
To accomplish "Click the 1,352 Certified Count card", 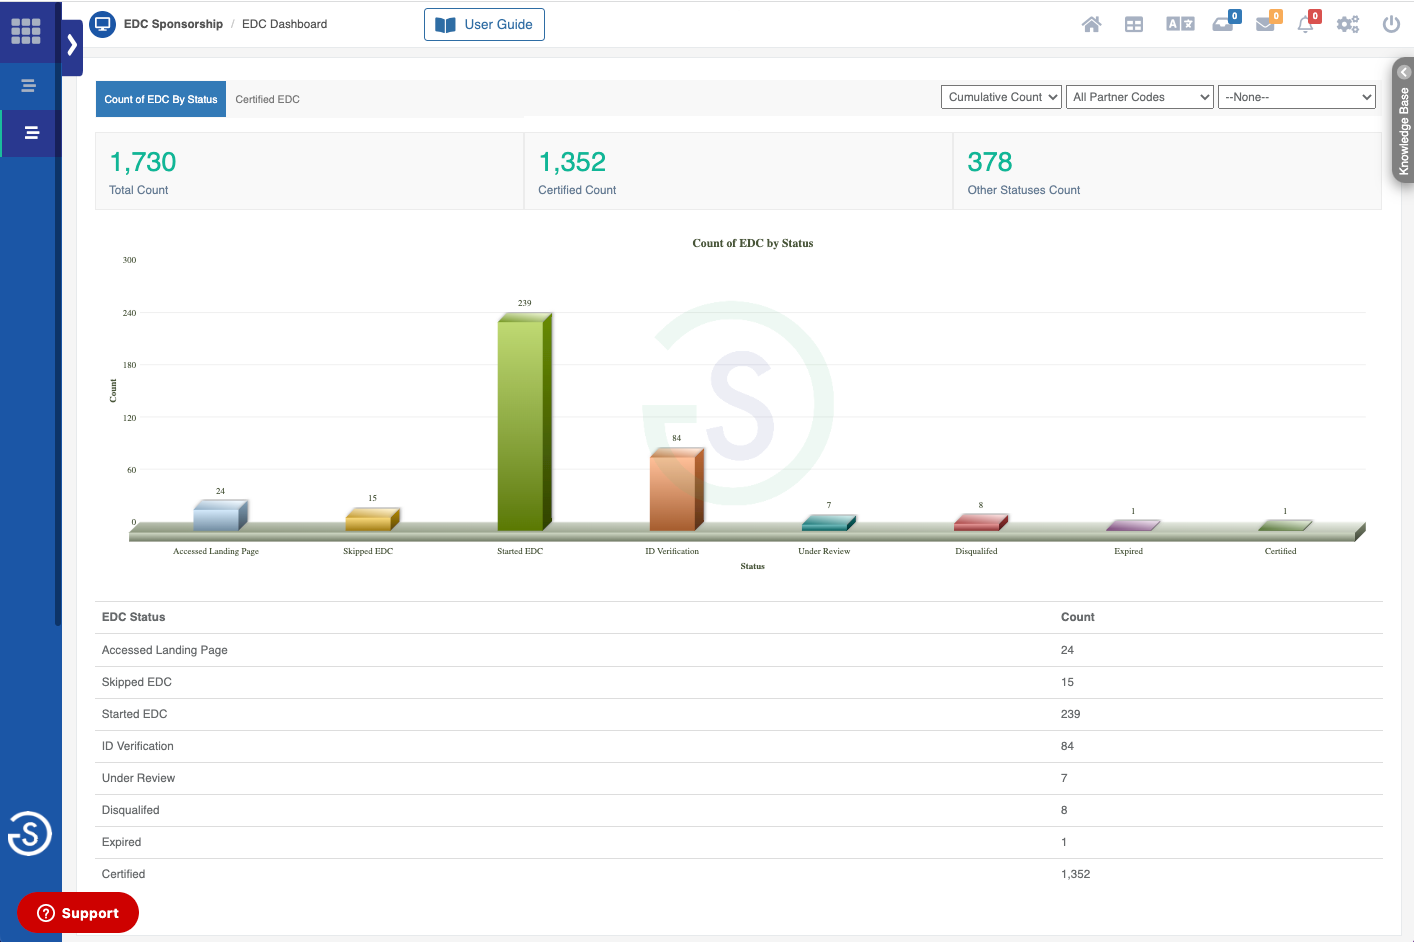I will pos(738,171).
